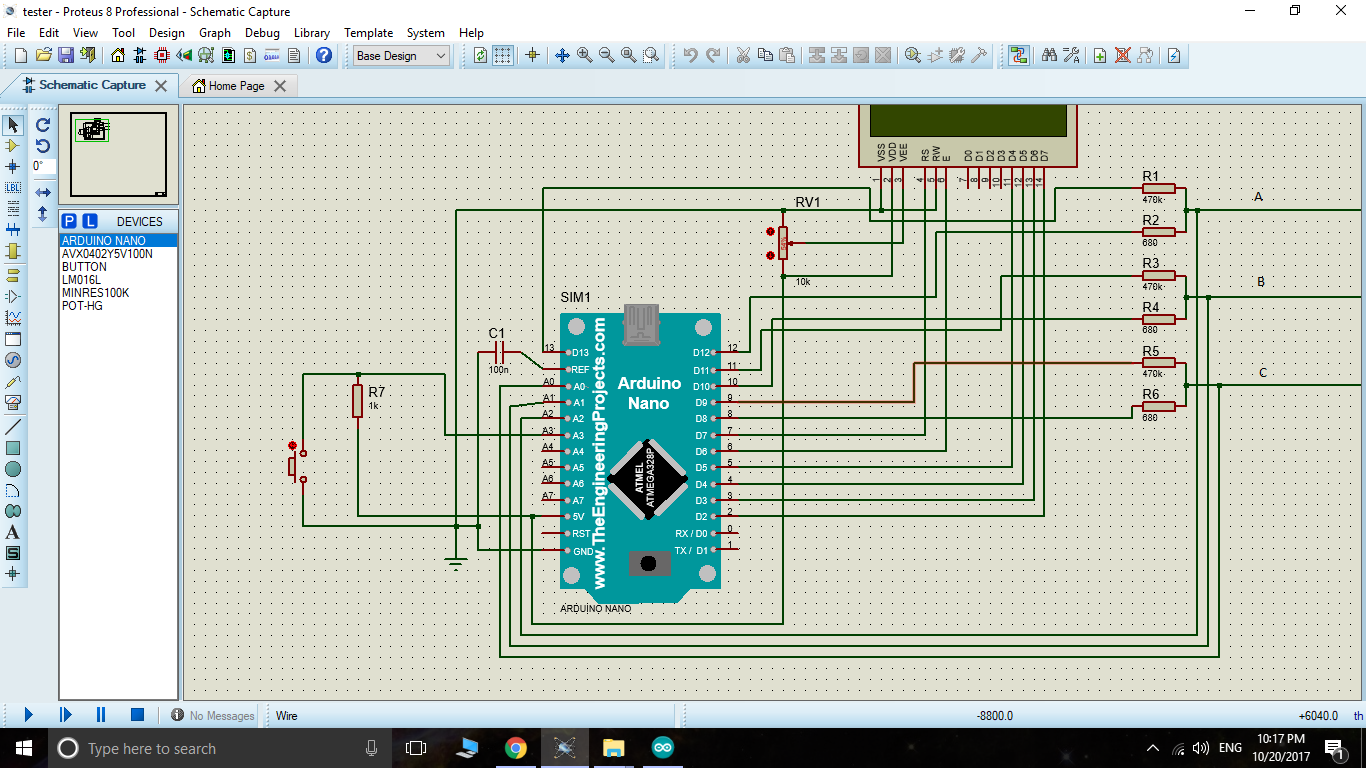Screen dimensions: 1366x768
Task: Select the Buses Mode tool
Action: click(12, 230)
